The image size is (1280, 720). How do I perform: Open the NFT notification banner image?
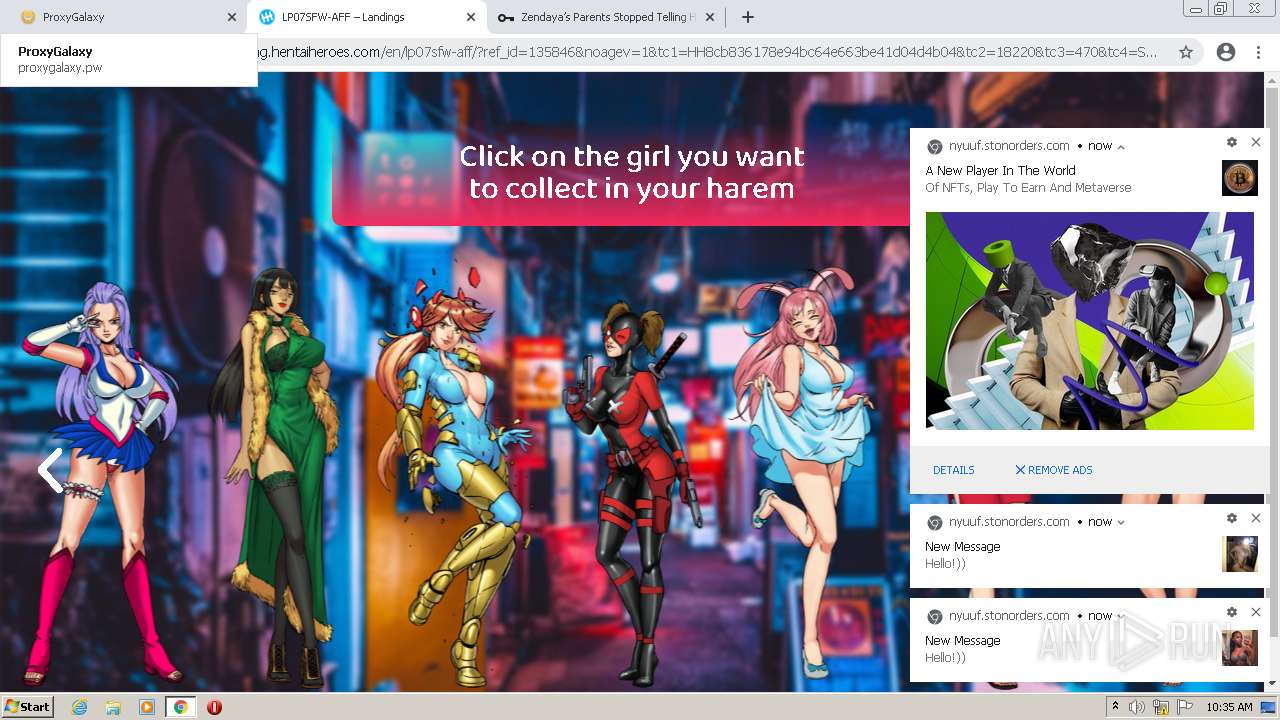pos(1090,321)
